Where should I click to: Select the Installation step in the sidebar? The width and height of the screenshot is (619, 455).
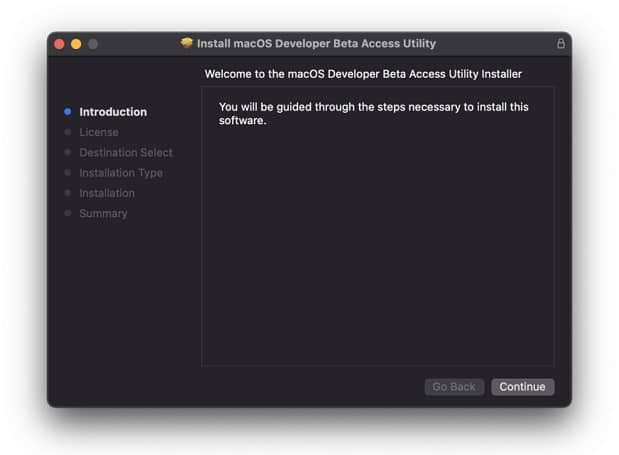(x=107, y=193)
